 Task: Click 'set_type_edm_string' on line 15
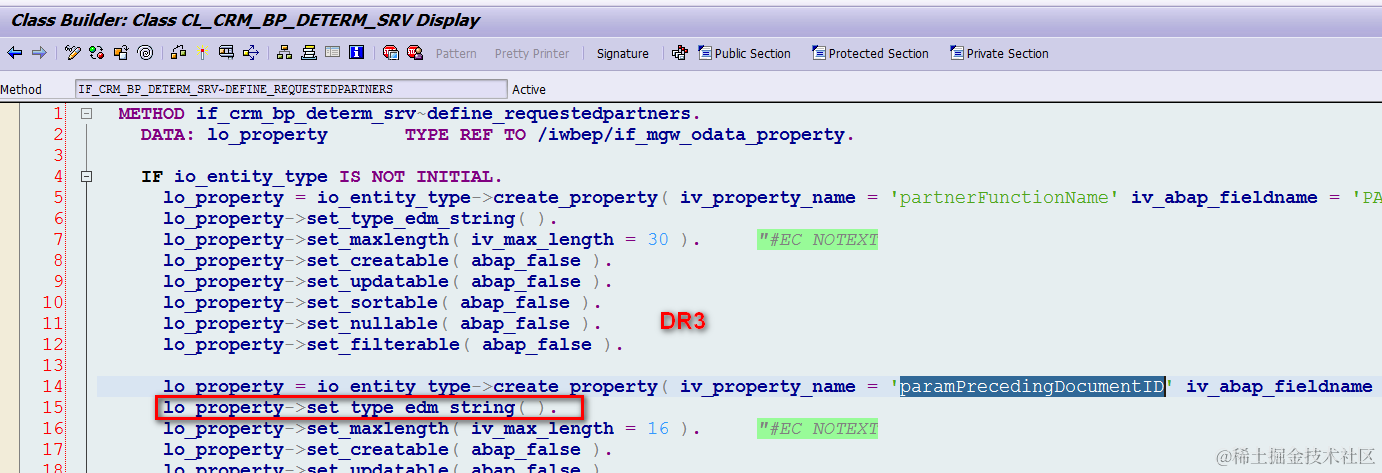click(410, 407)
